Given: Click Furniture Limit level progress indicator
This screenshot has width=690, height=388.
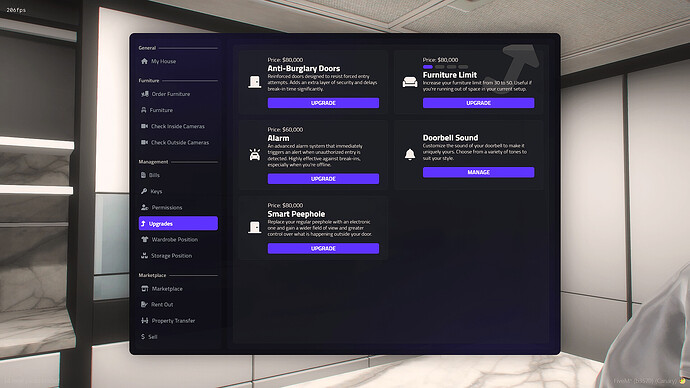Looking at the screenshot, I should point(445,67).
